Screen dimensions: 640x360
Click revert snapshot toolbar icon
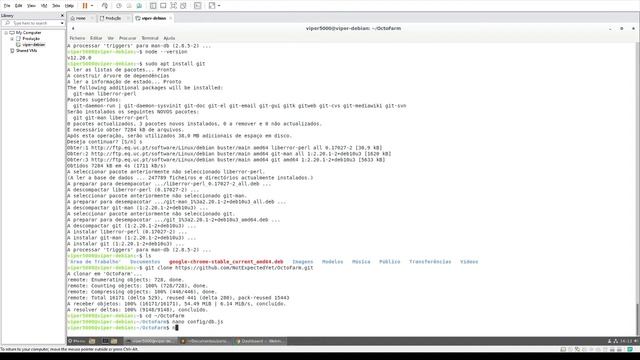click(129, 6)
